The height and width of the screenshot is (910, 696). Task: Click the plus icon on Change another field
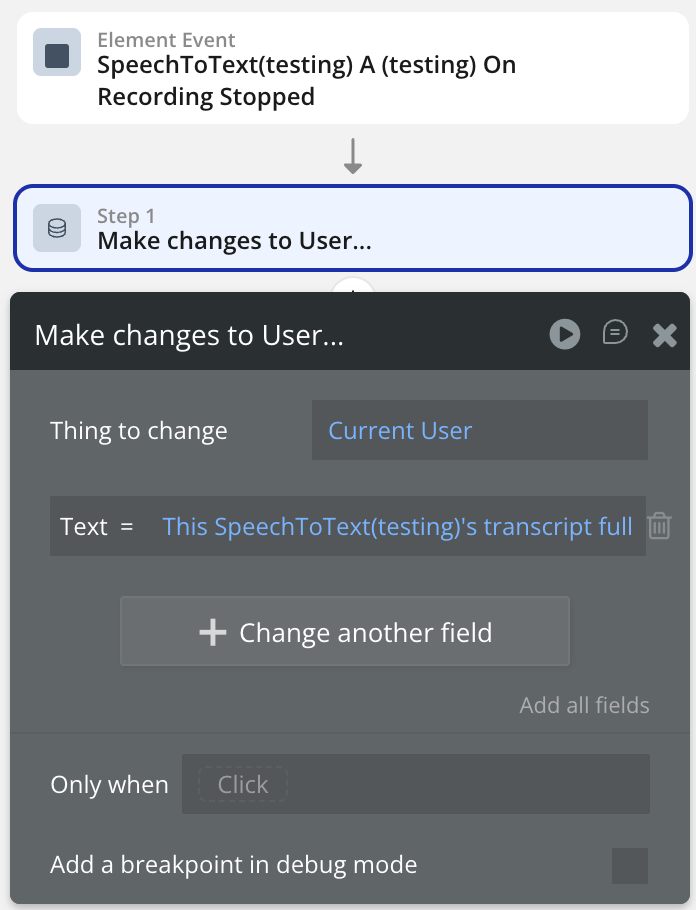[x=213, y=632]
